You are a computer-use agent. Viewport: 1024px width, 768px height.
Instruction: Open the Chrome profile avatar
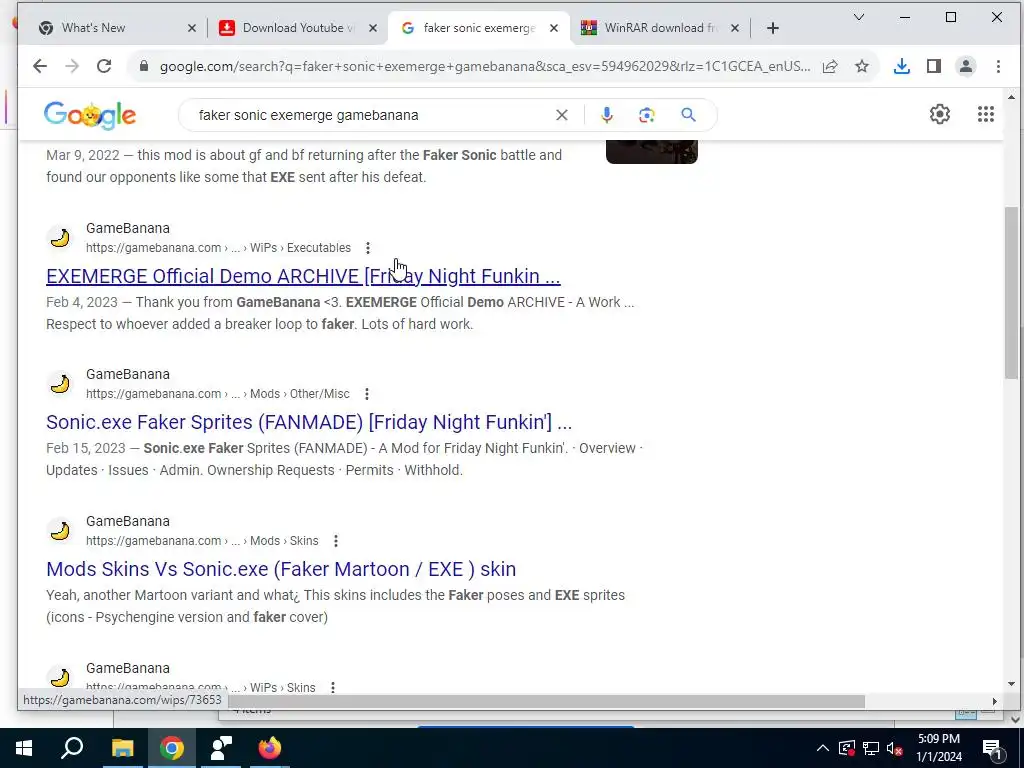point(966,66)
